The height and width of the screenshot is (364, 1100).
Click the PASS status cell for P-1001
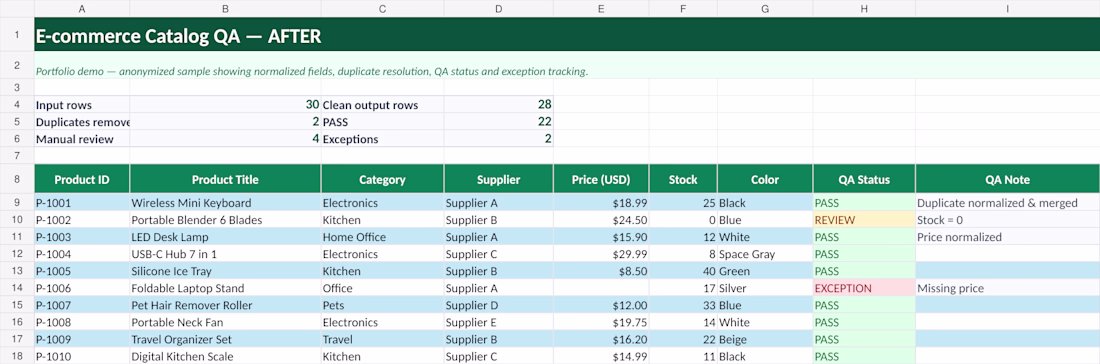pyautogui.click(x=864, y=203)
